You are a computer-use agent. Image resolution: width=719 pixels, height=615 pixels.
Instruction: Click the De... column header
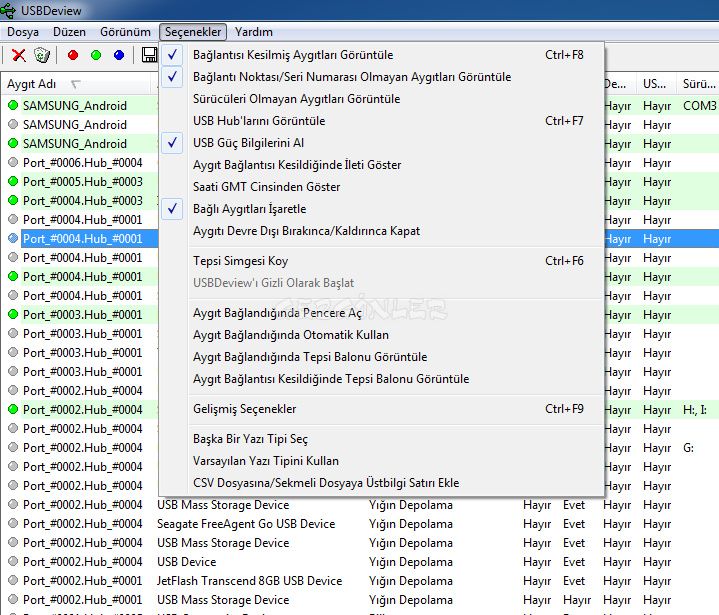tap(620, 84)
